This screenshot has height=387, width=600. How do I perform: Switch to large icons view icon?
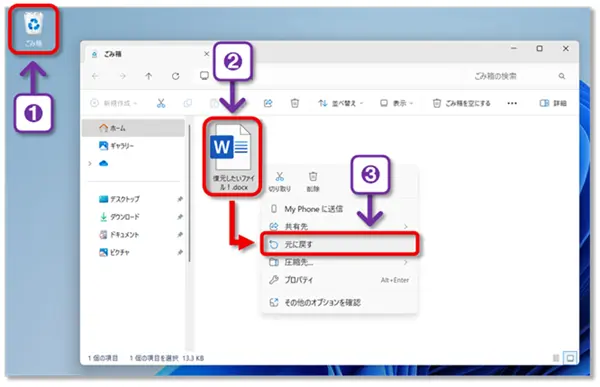(570, 358)
